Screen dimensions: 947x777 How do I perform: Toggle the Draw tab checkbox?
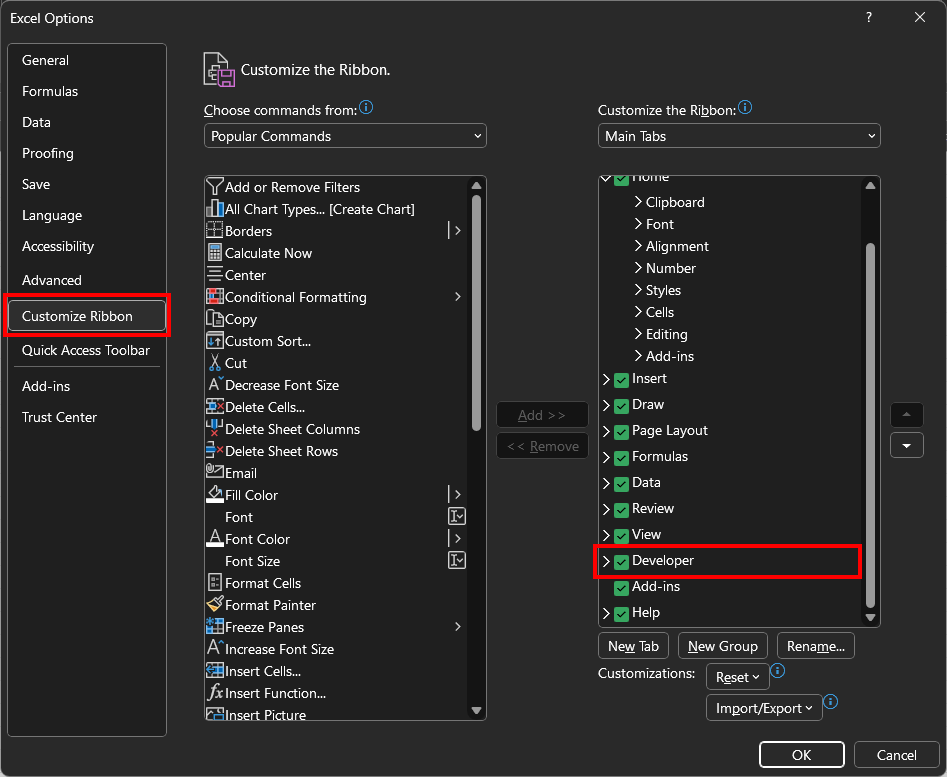[x=621, y=405]
